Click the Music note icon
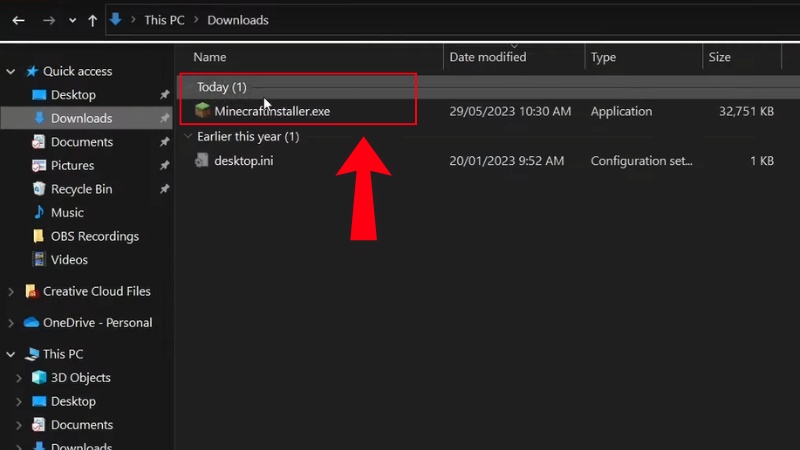 [x=39, y=212]
